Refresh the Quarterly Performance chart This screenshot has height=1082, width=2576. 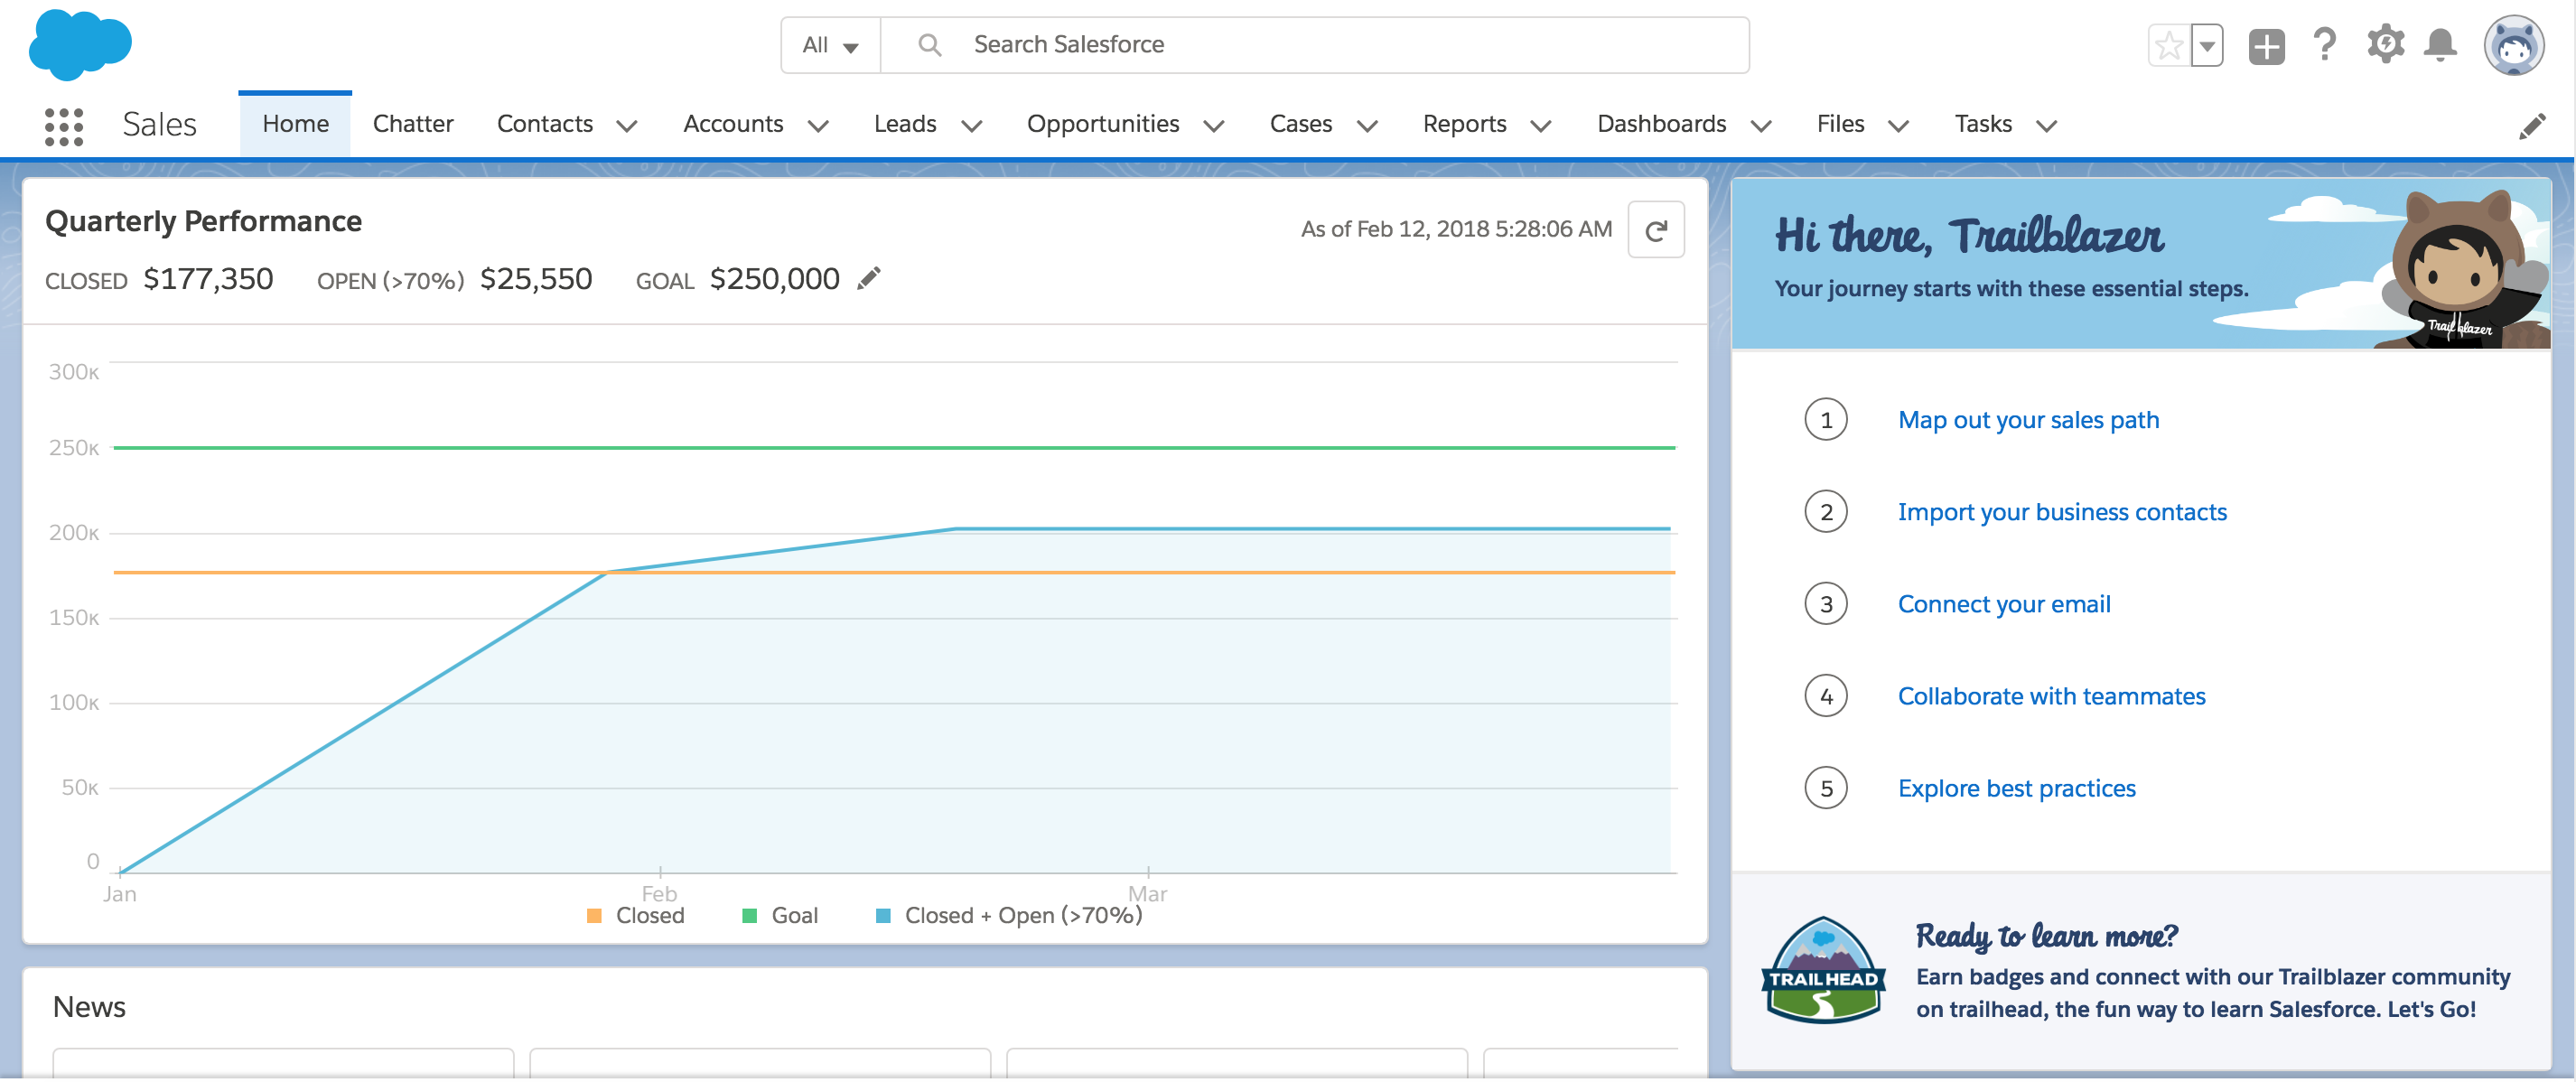click(x=1656, y=230)
